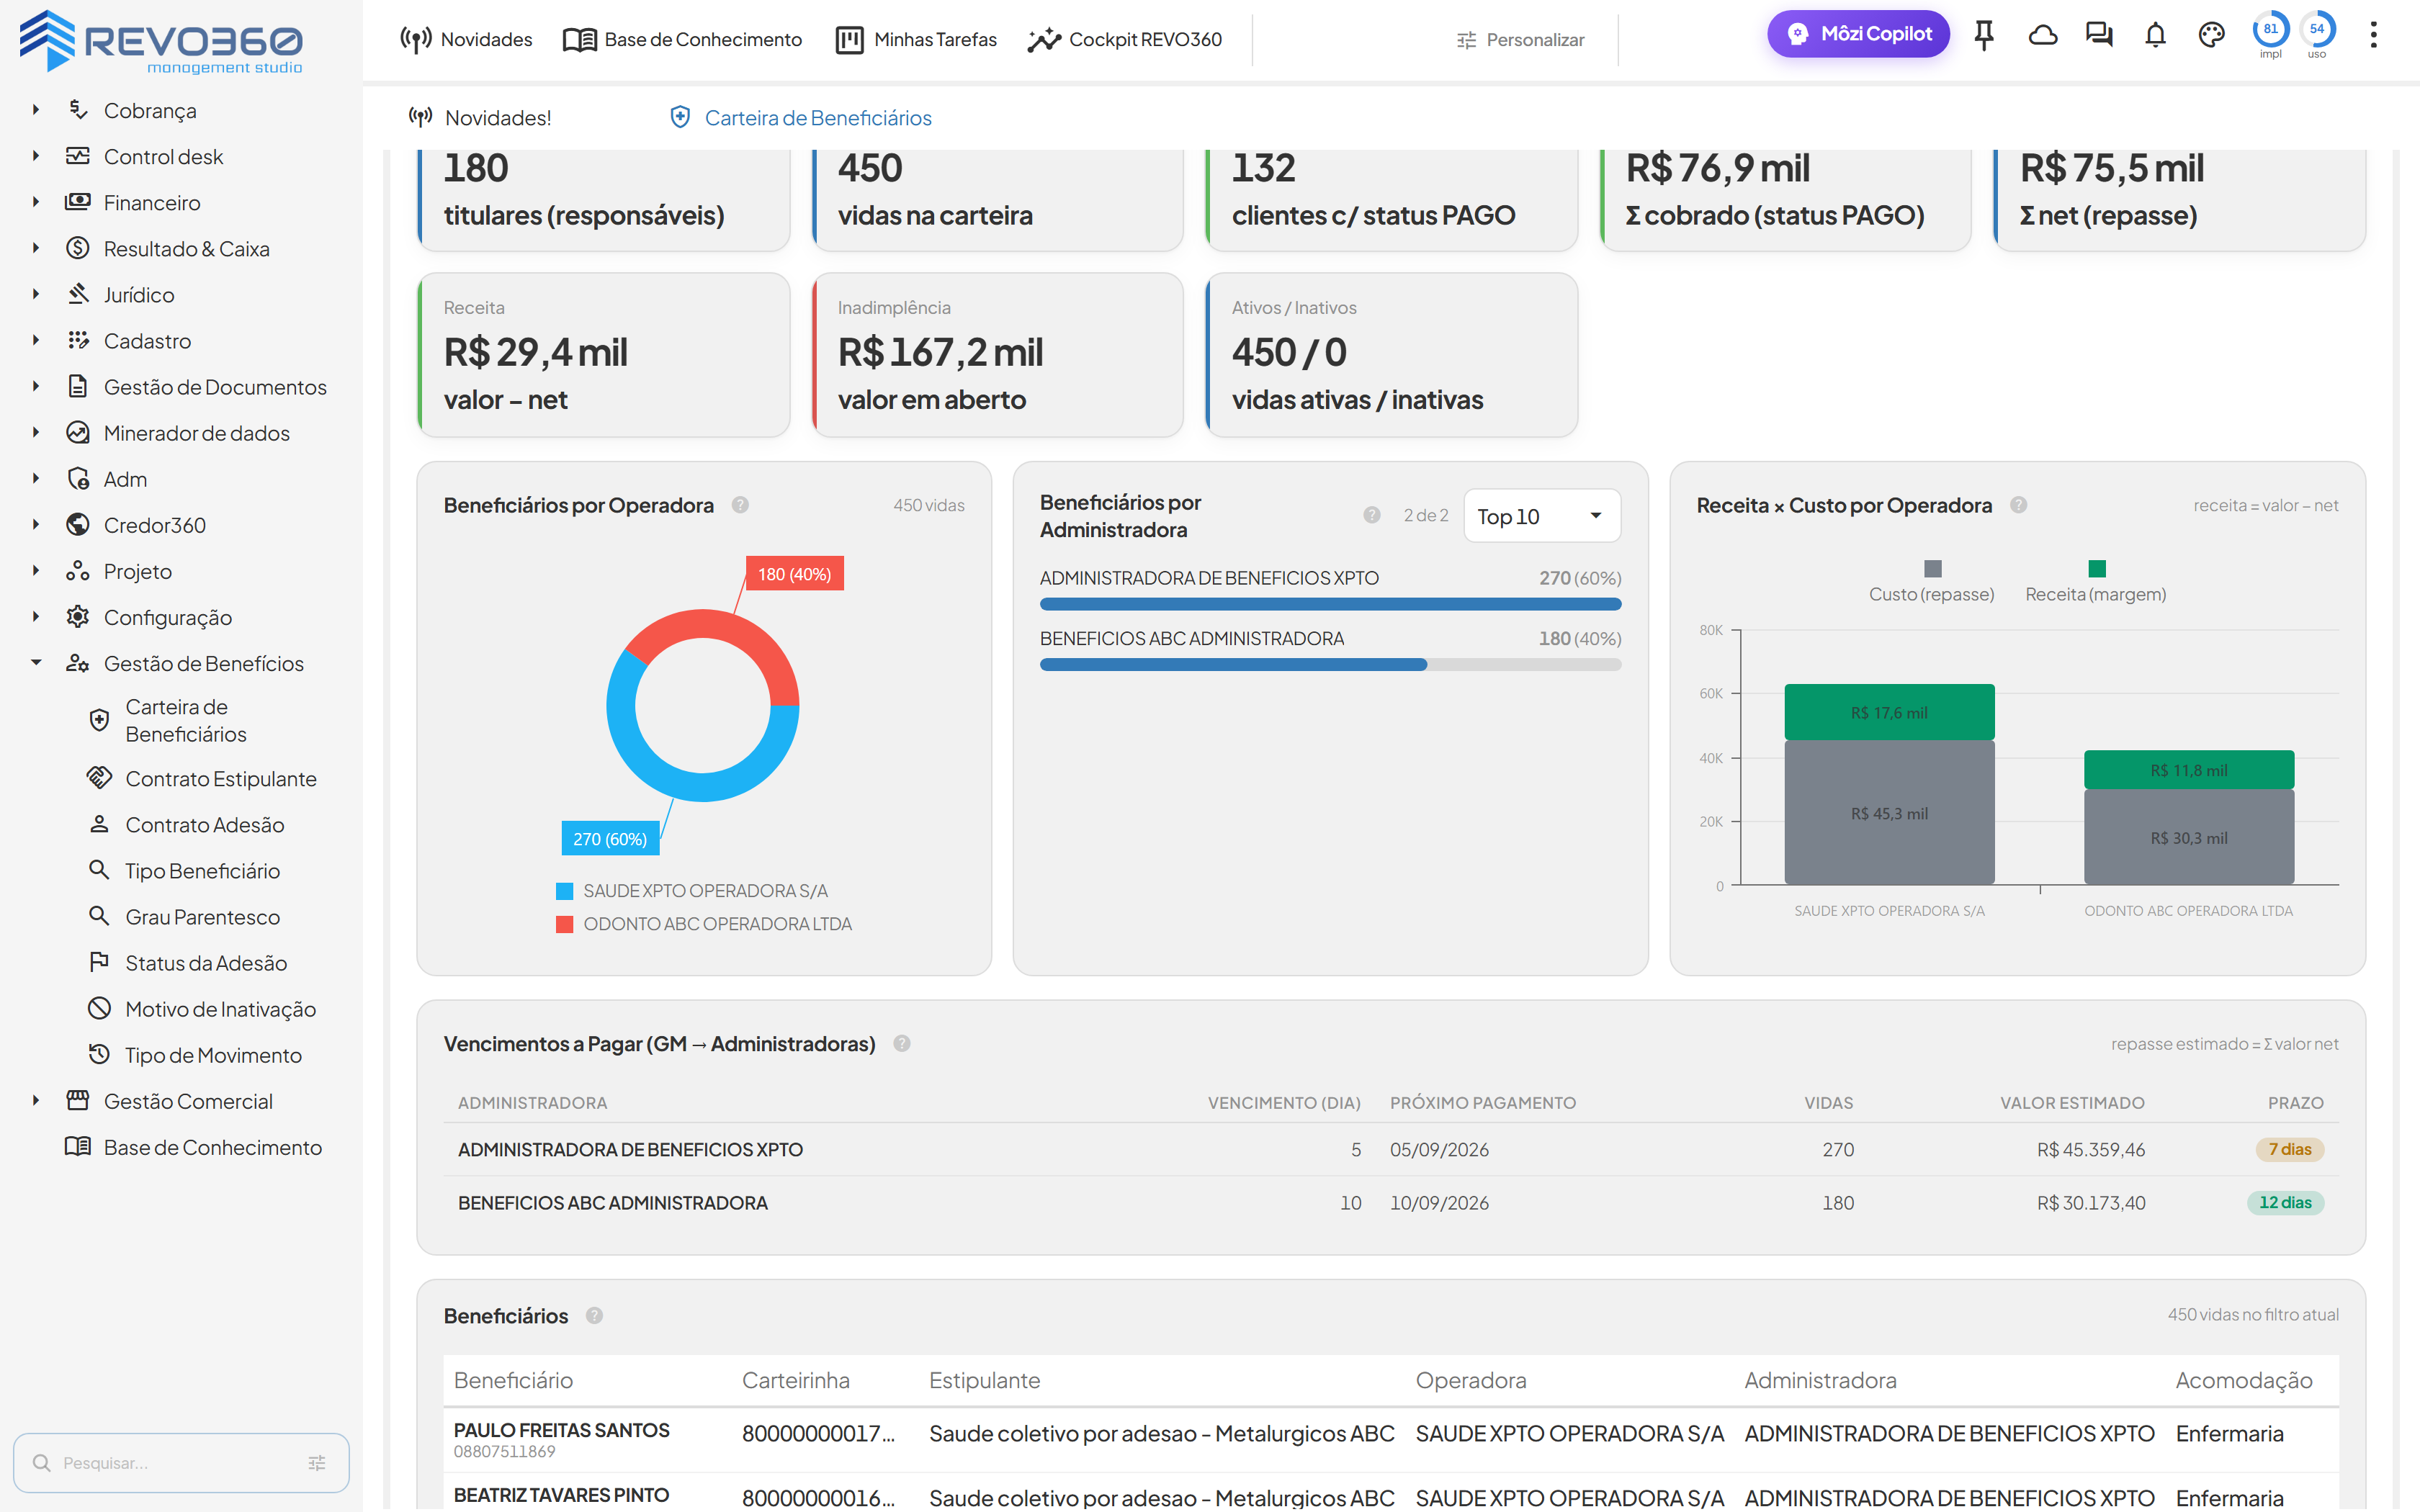Open the pin icon in top bar
The width and height of the screenshot is (2420, 1512).
coord(1984,35)
